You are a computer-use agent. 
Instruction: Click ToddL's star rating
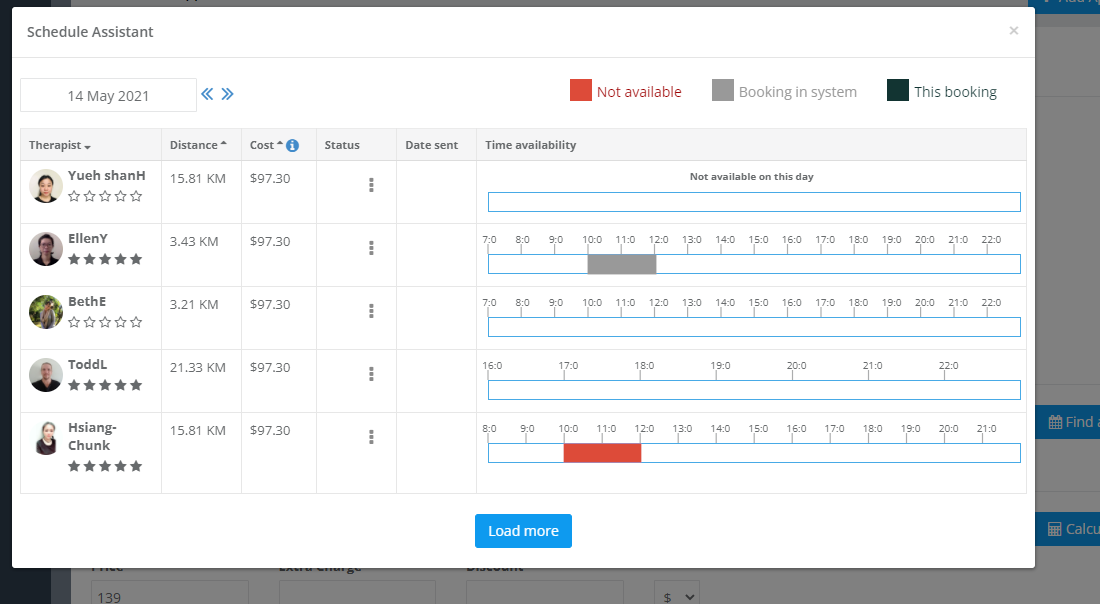tap(105, 385)
